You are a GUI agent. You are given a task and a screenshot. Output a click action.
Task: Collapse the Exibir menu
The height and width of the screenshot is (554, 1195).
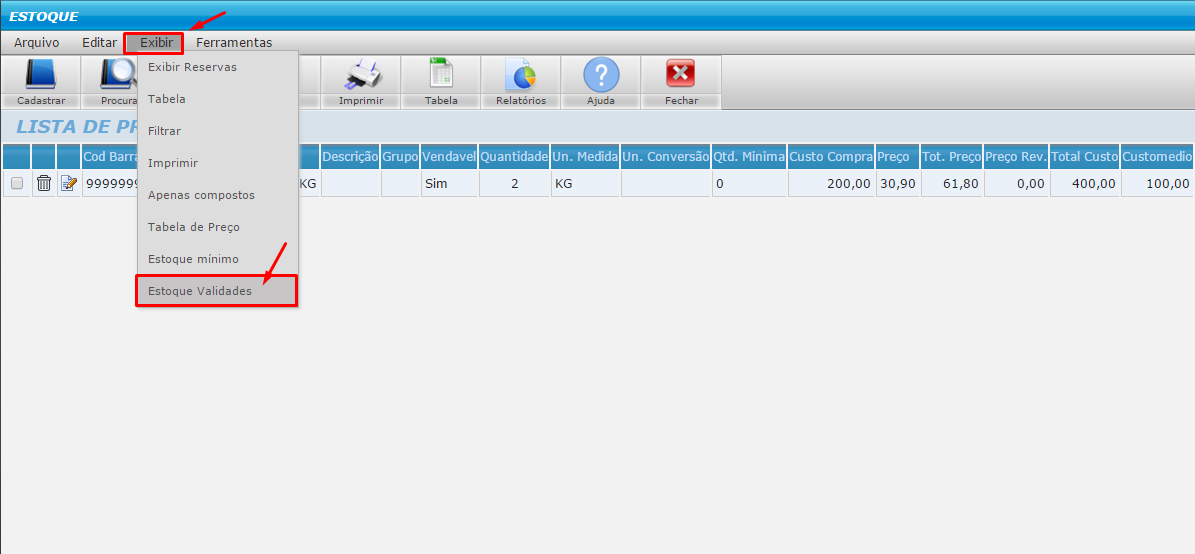coord(155,43)
